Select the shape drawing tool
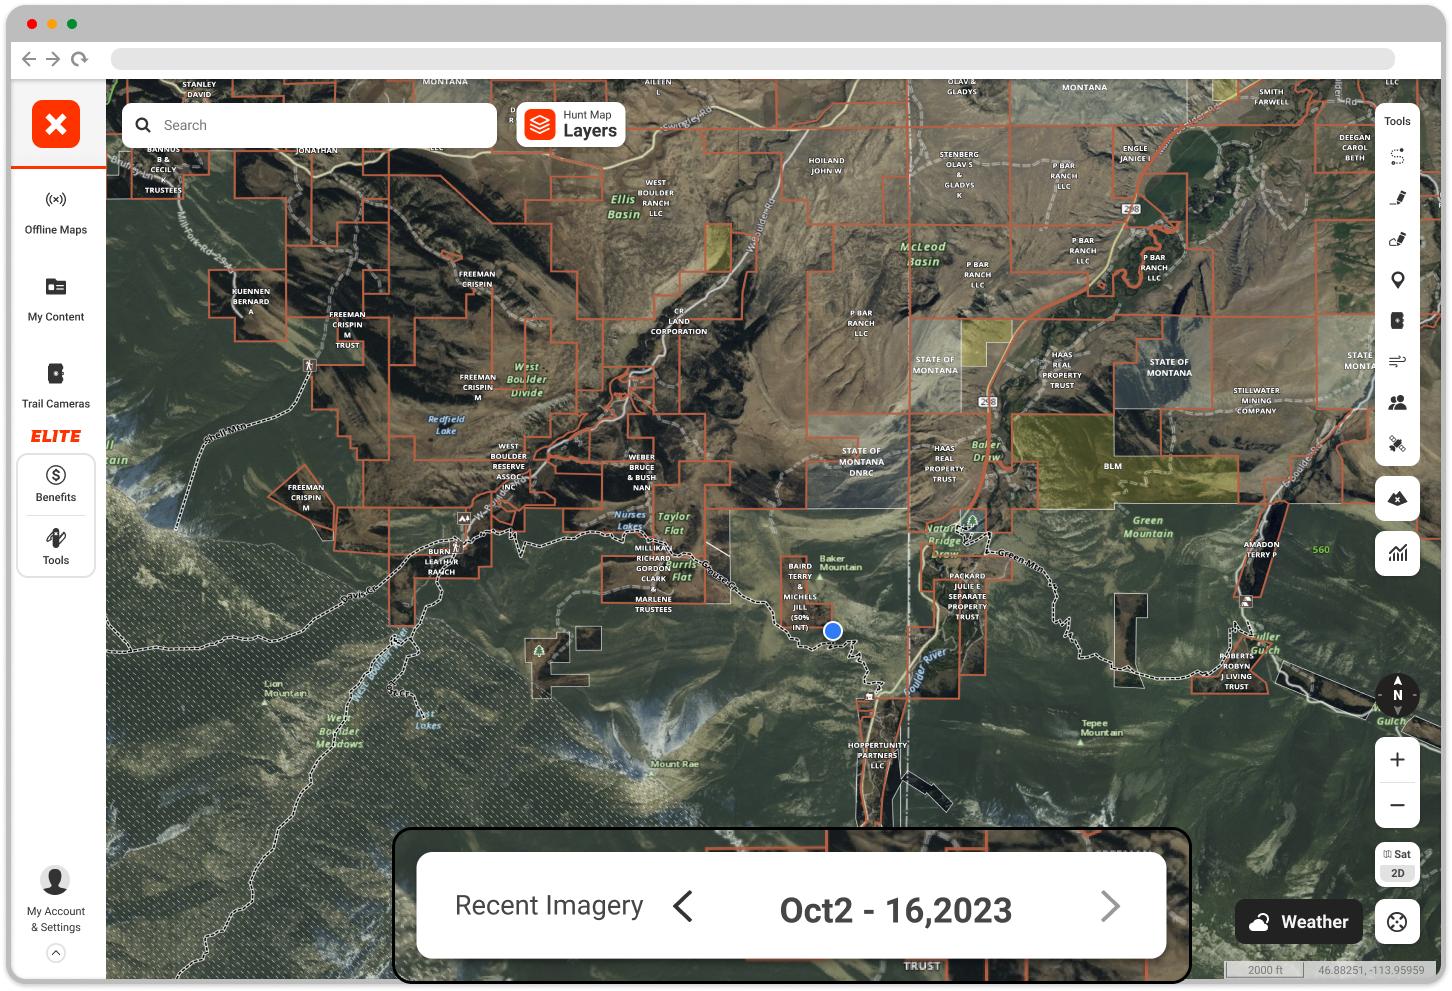This screenshot has width=1452, height=991. [1397, 239]
